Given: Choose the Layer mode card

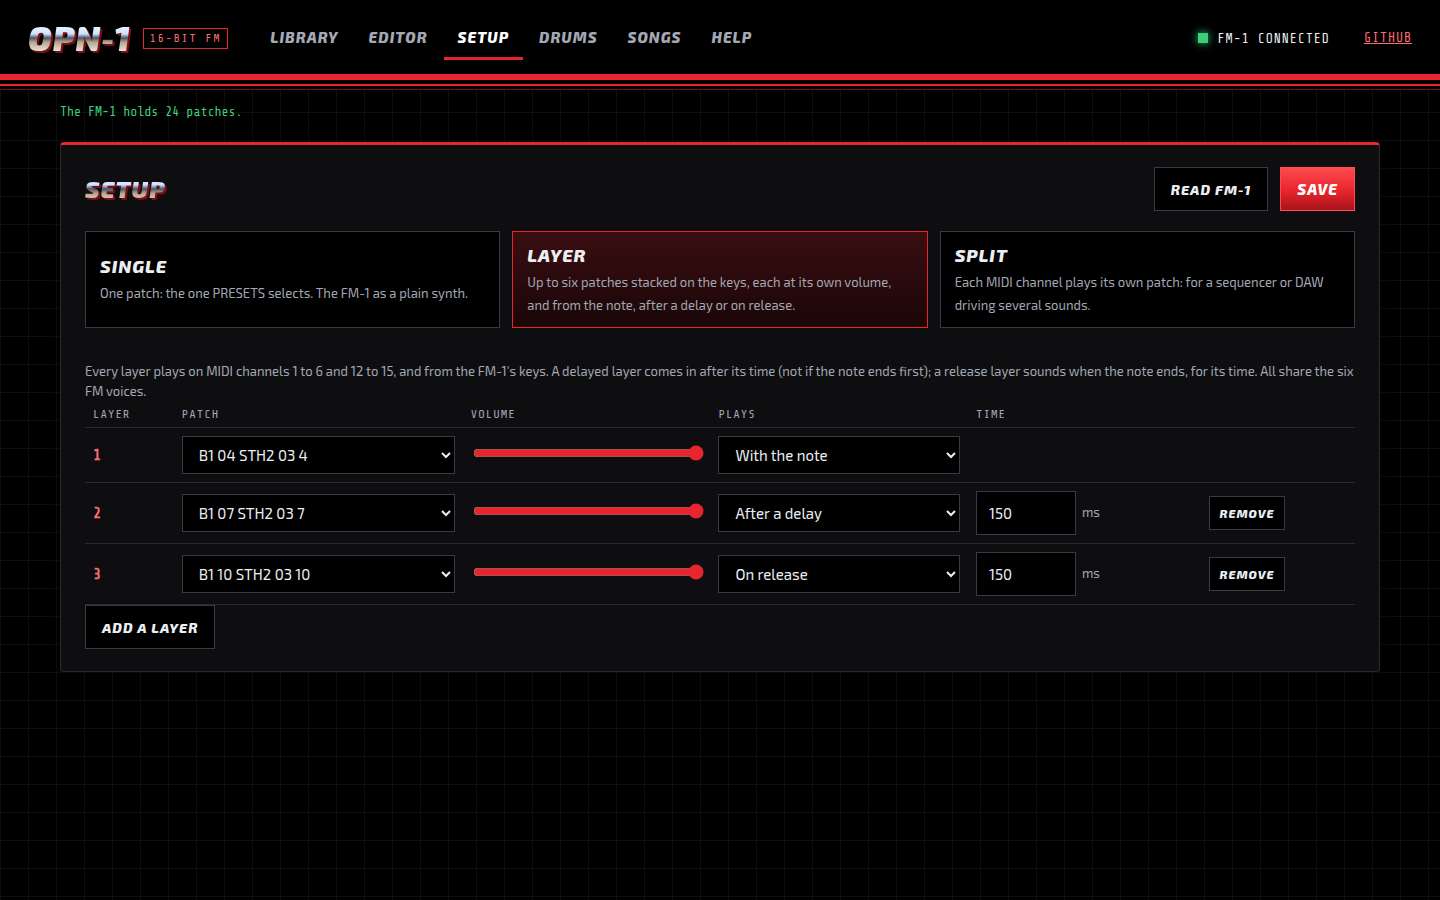Looking at the screenshot, I should (x=720, y=280).
